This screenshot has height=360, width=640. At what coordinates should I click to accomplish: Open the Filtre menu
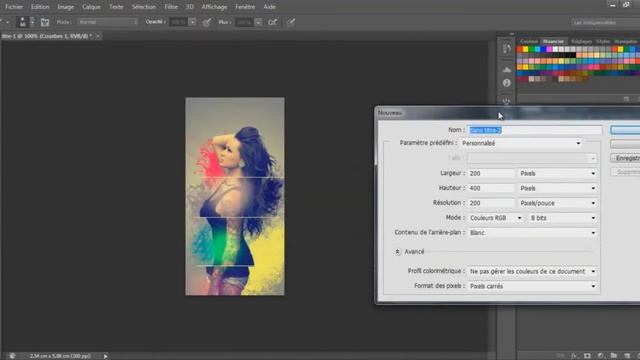[x=171, y=7]
